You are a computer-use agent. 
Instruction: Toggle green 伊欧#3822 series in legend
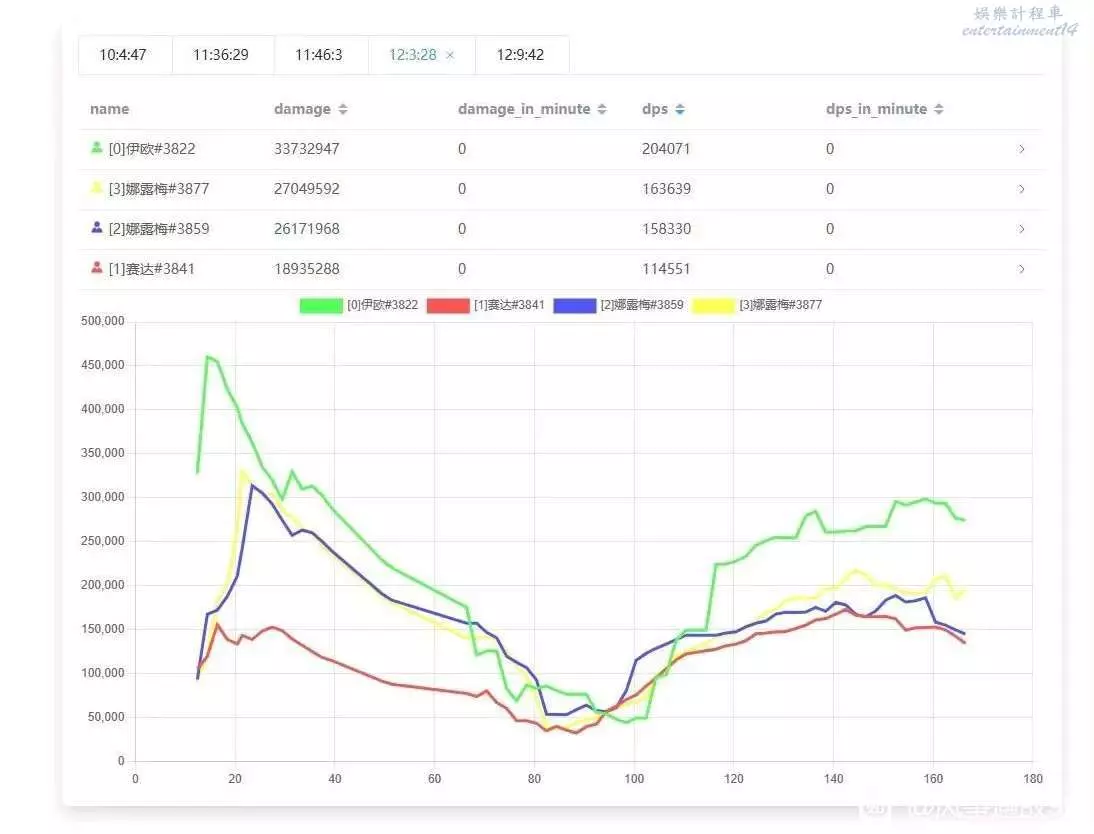point(320,305)
